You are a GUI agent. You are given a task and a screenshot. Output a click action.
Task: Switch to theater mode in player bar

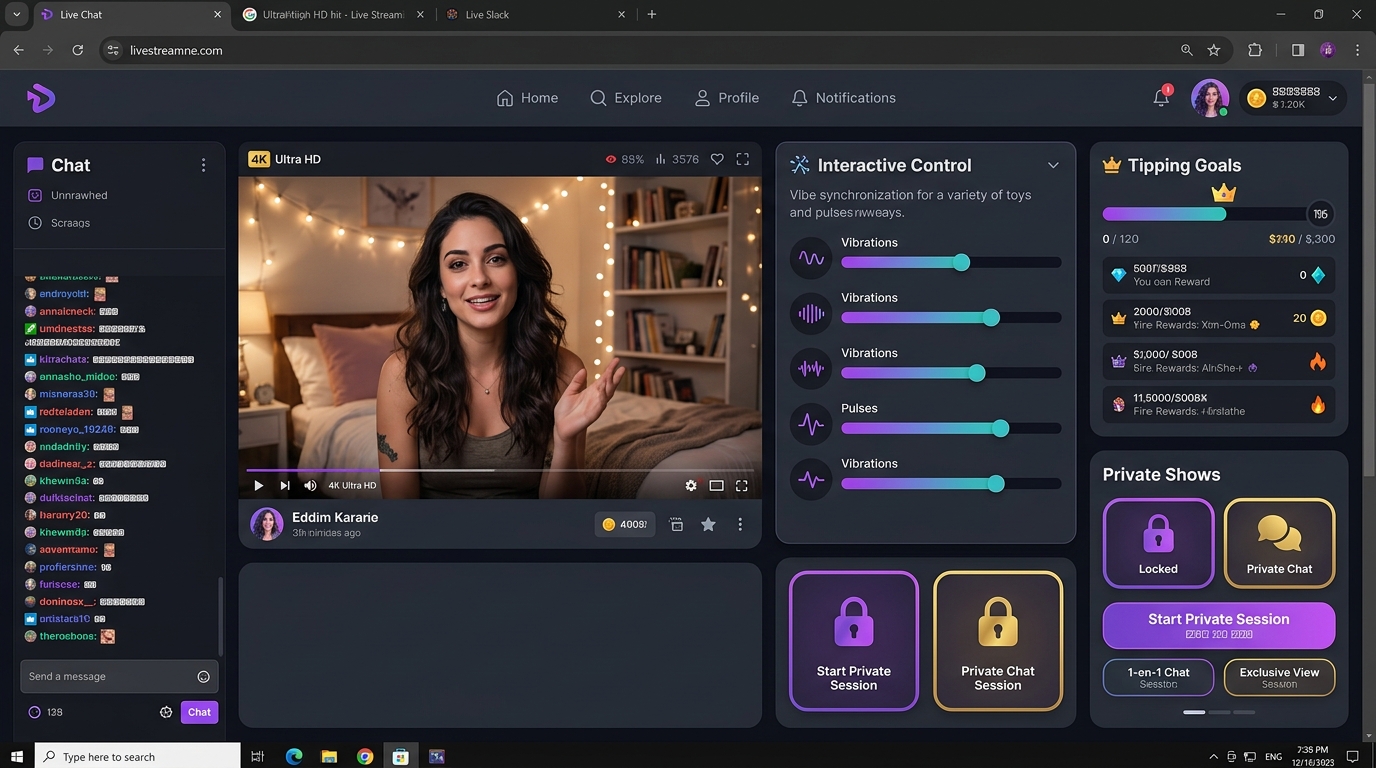[716, 485]
